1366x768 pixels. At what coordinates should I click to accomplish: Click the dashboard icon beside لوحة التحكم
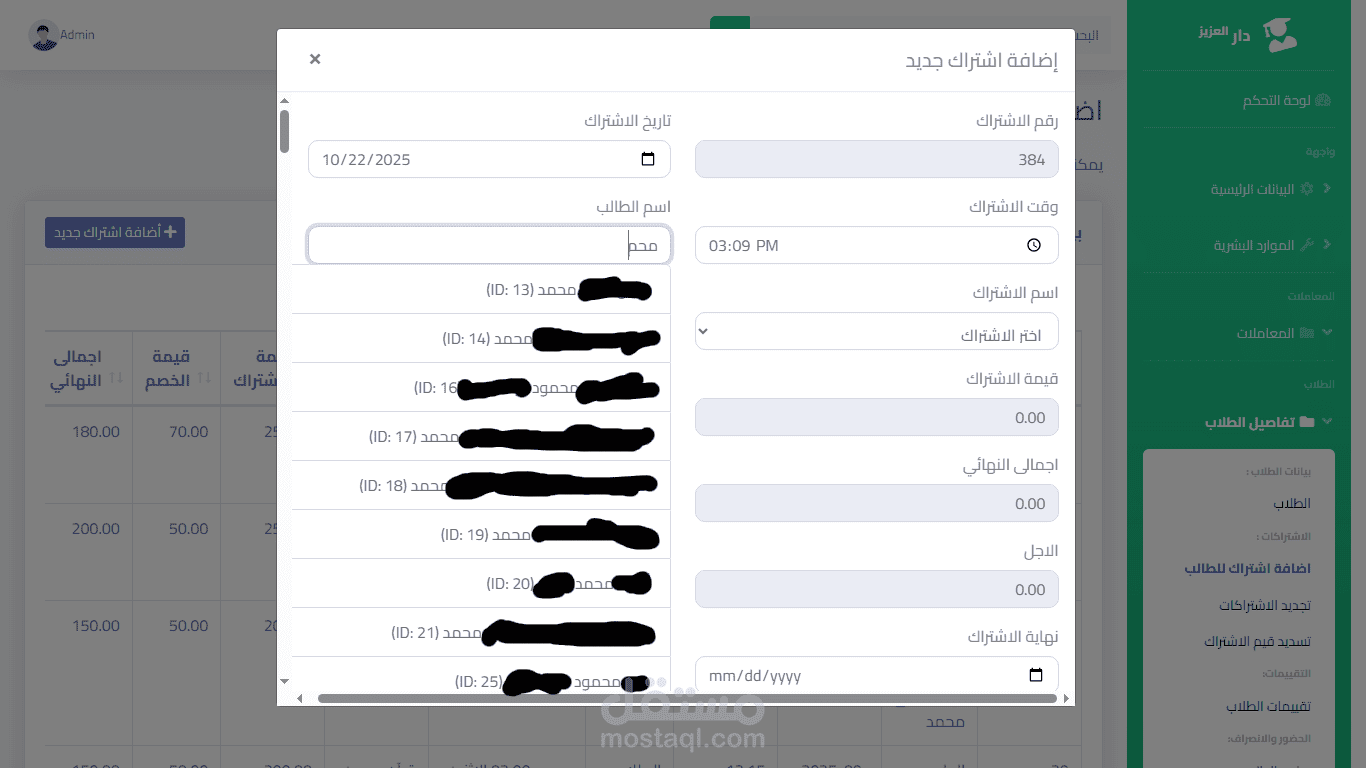pos(1323,100)
